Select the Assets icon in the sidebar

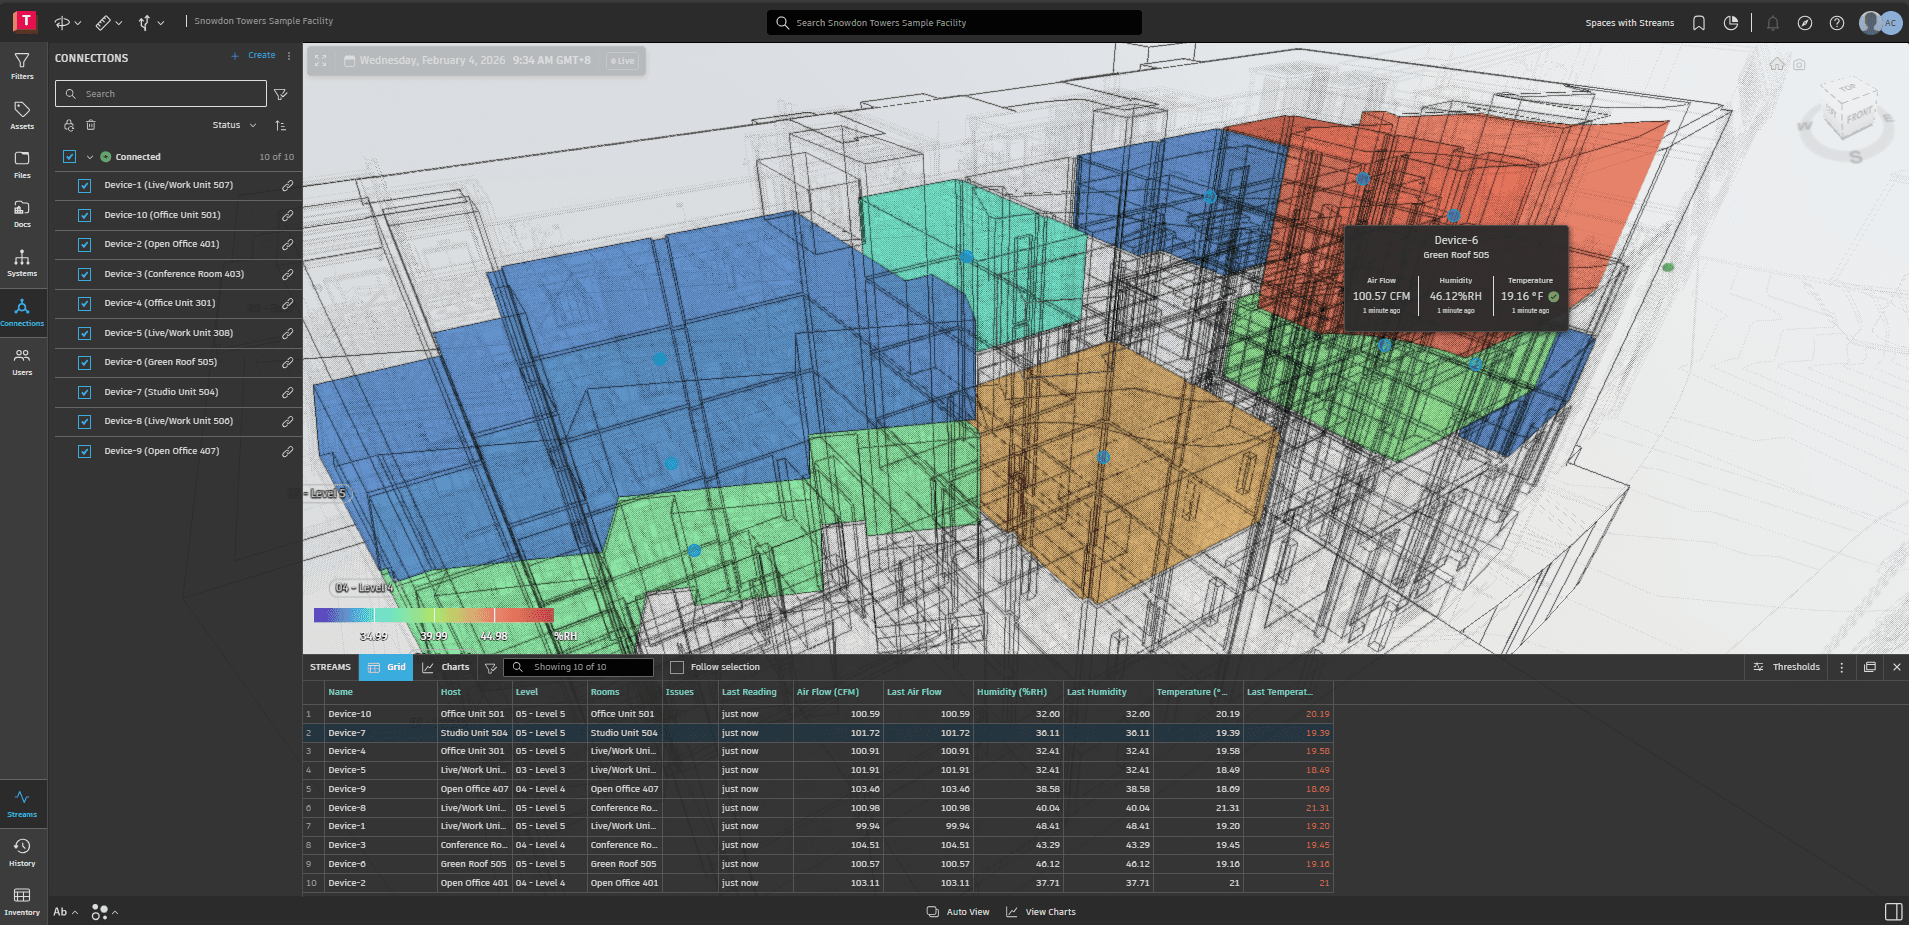coord(22,113)
